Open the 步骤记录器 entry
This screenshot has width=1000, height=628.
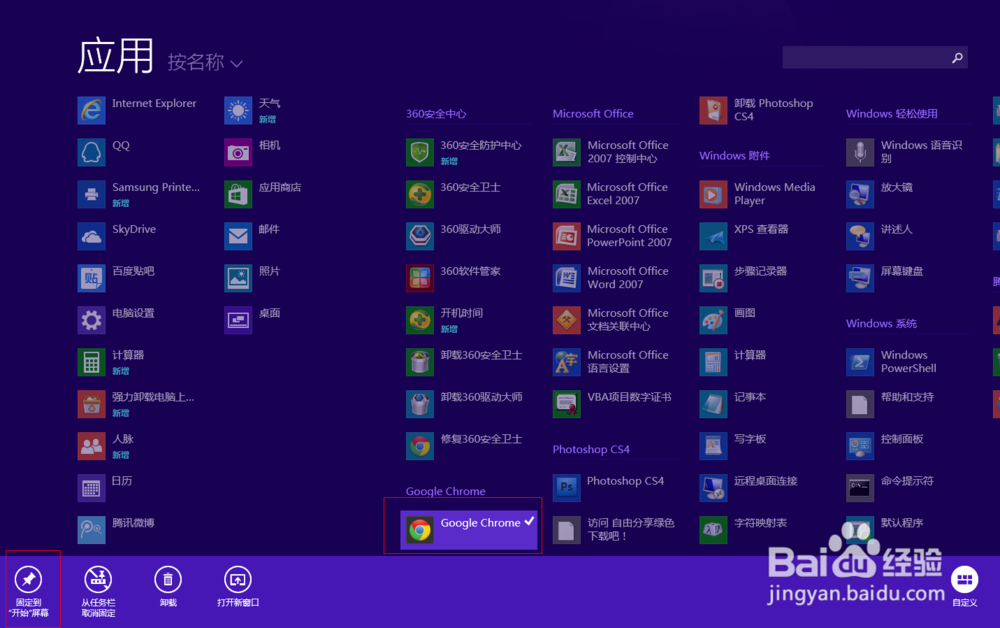pos(746,278)
